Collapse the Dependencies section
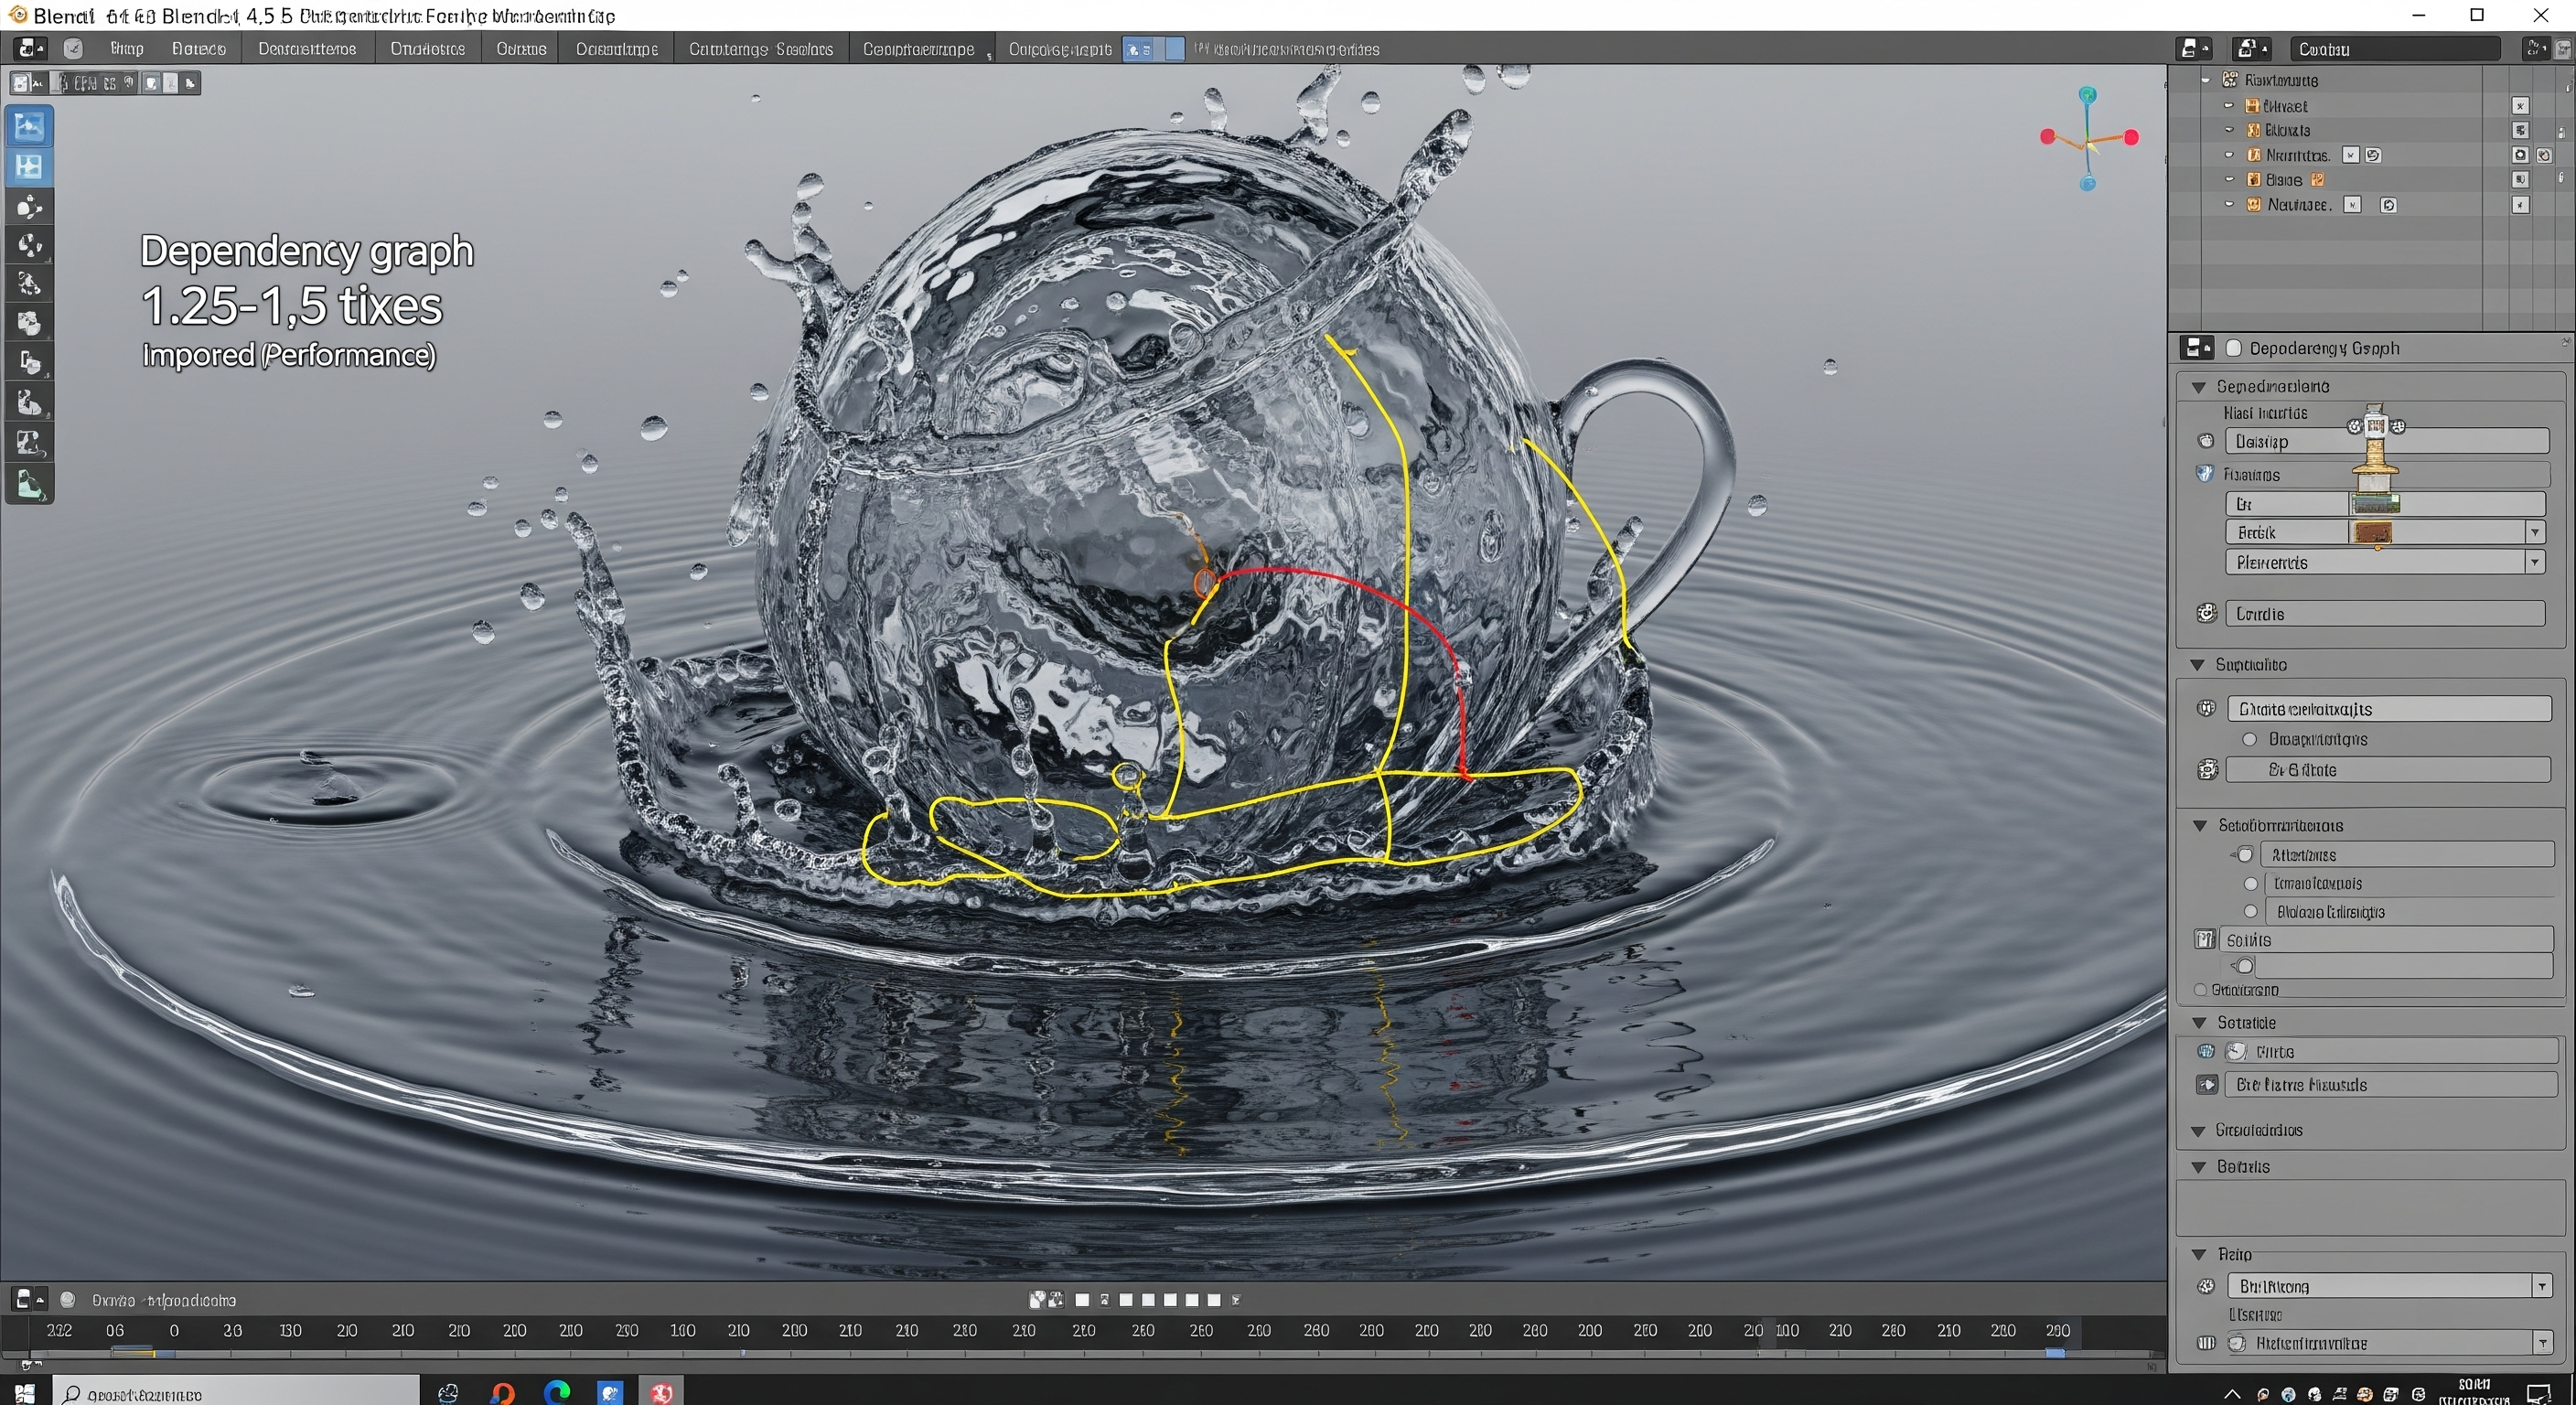This screenshot has width=2576, height=1405. coord(2199,386)
